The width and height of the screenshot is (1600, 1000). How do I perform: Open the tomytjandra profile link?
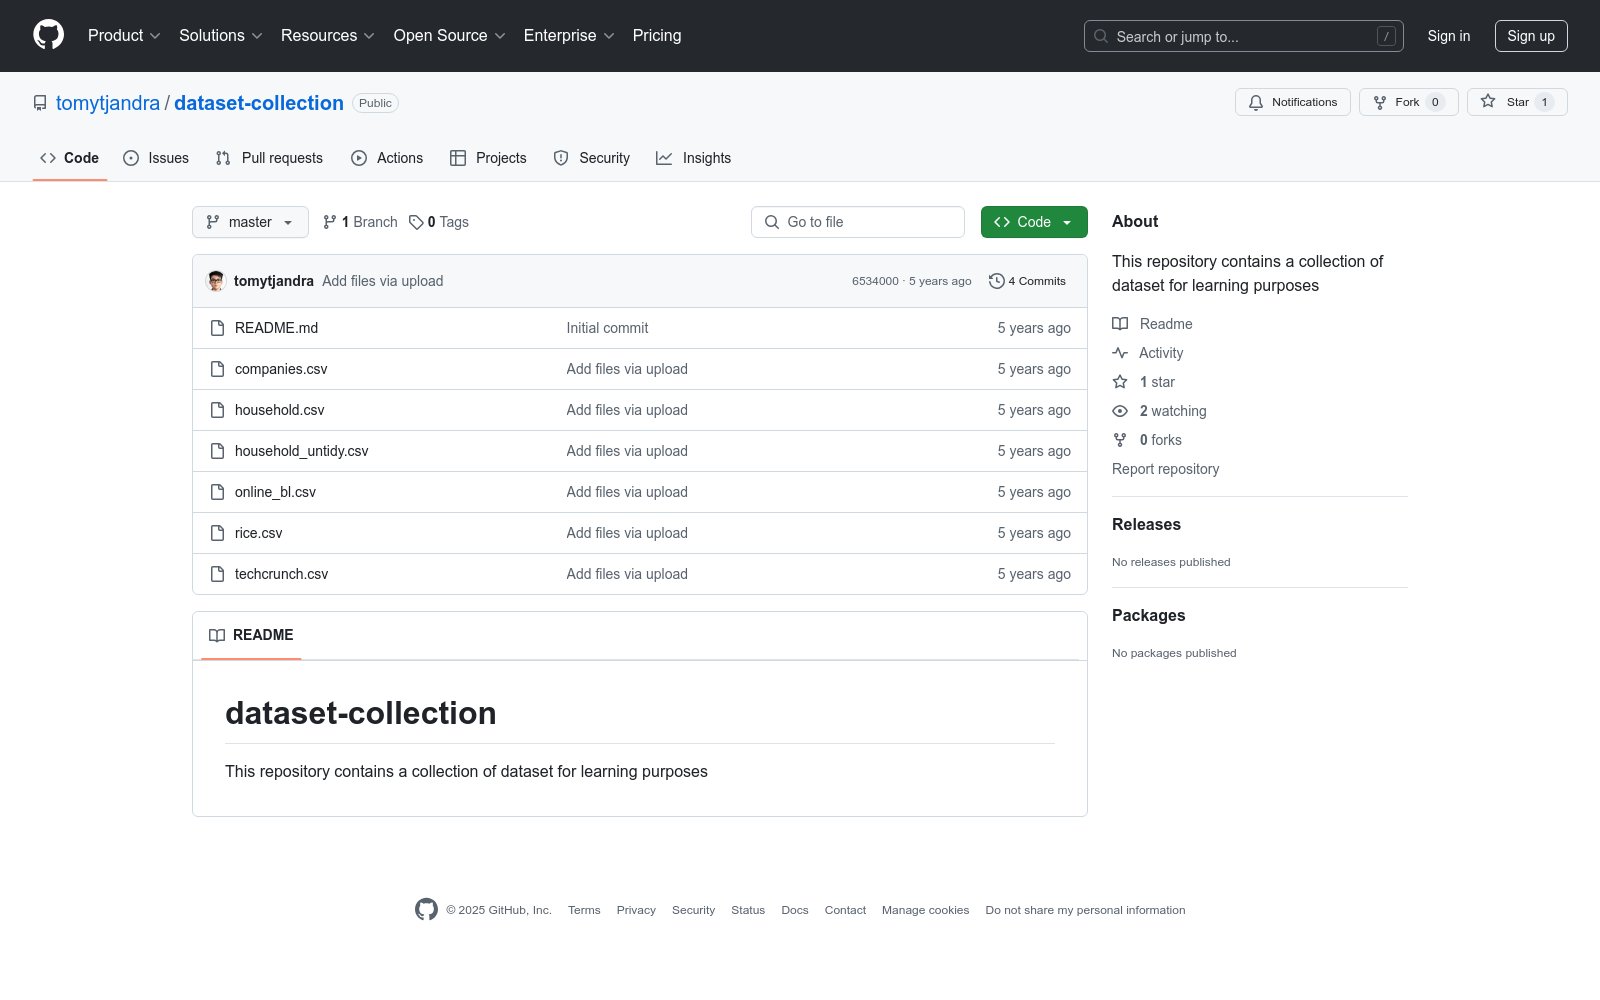click(x=108, y=103)
